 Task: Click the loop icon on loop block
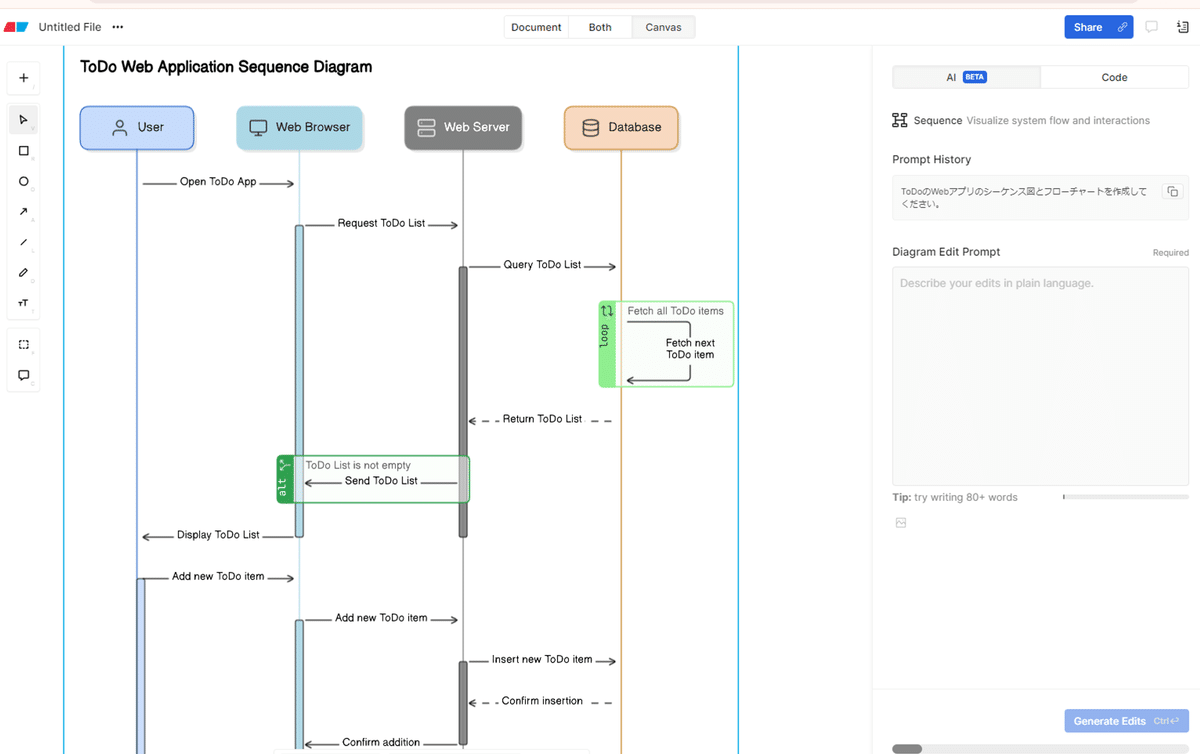tap(607, 311)
